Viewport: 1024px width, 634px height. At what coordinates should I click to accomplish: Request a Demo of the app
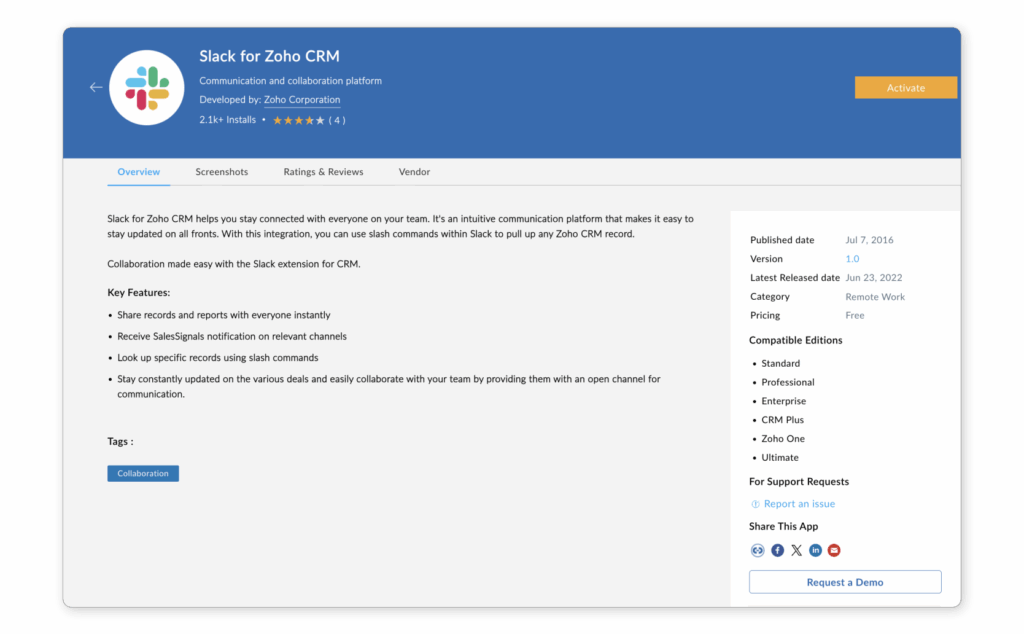click(x=845, y=582)
